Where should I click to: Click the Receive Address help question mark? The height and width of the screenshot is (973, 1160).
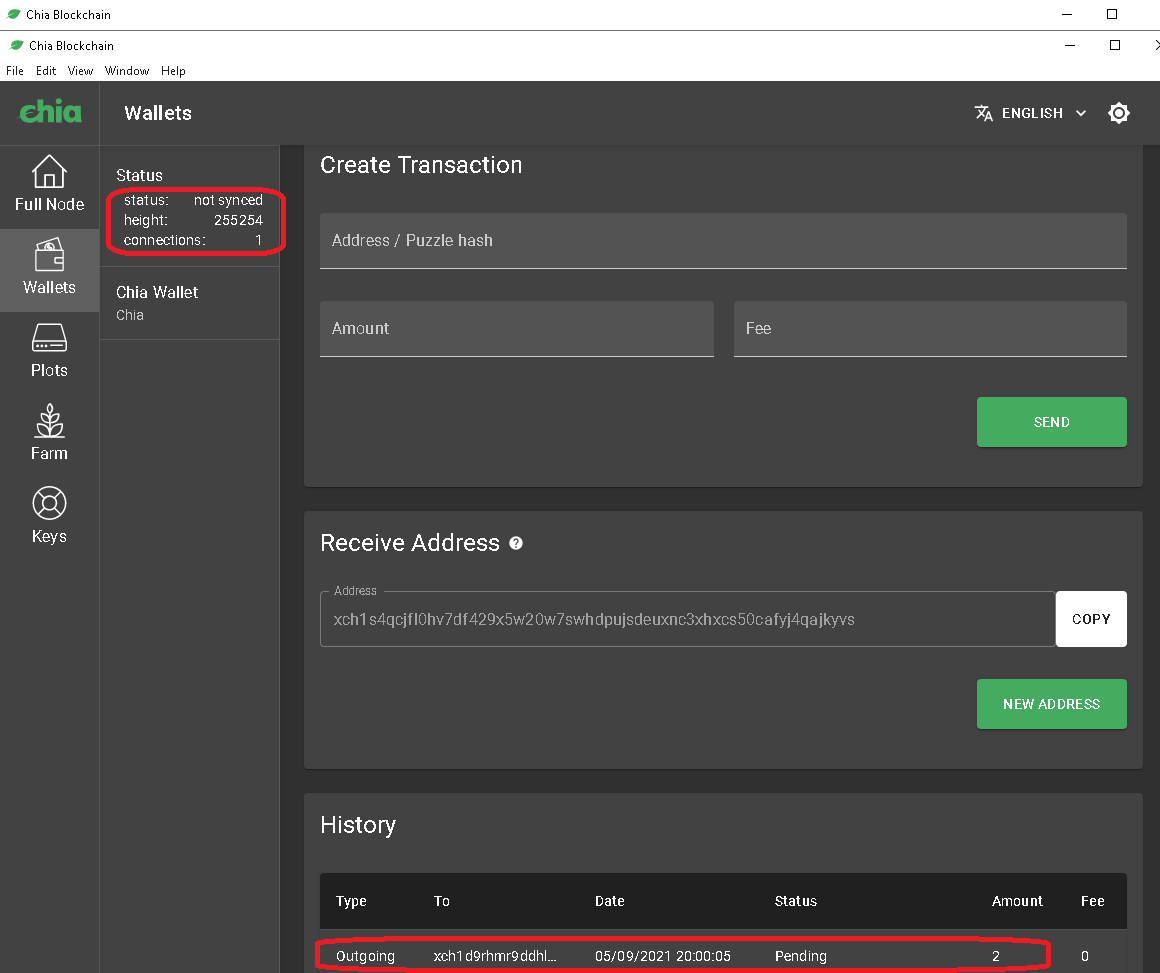pyautogui.click(x=516, y=543)
